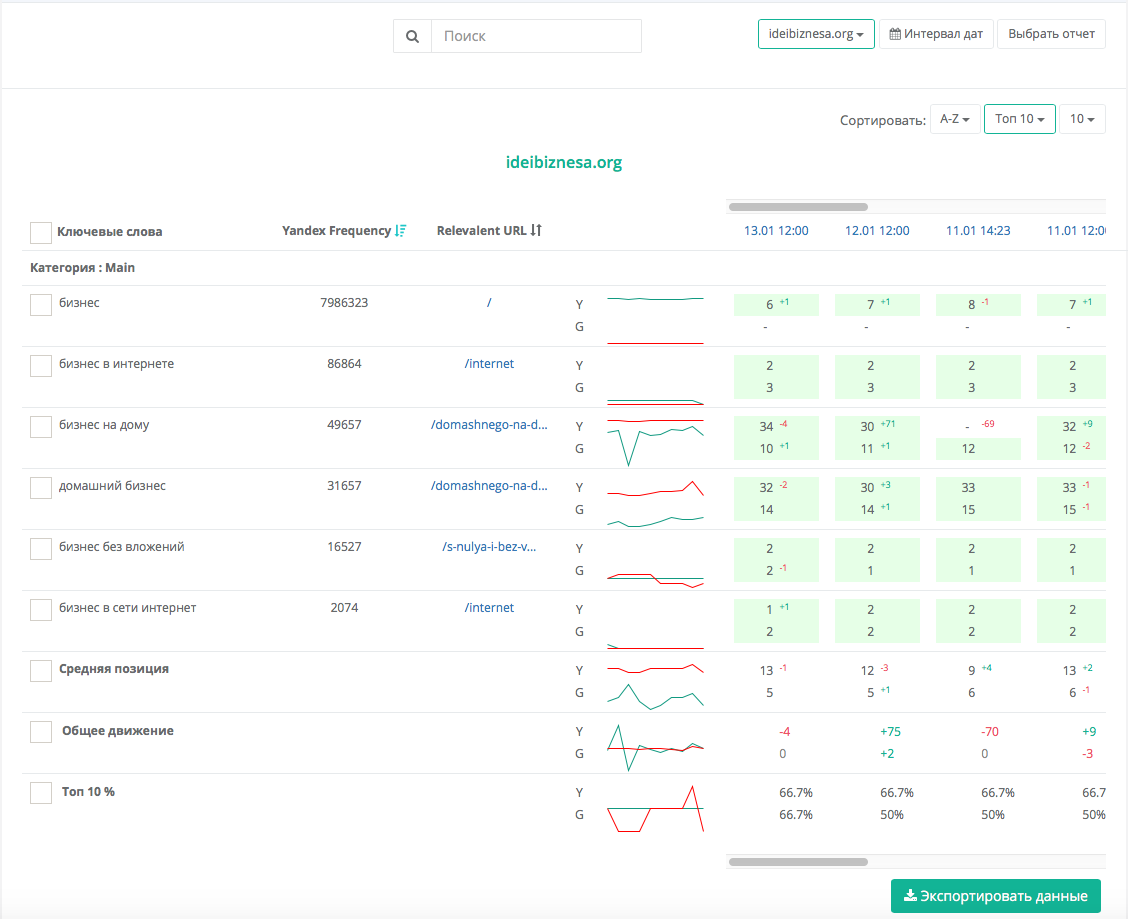Click sparkline chart for Общее движение
Image resolution: width=1128 pixels, height=919 pixels.
click(655, 747)
